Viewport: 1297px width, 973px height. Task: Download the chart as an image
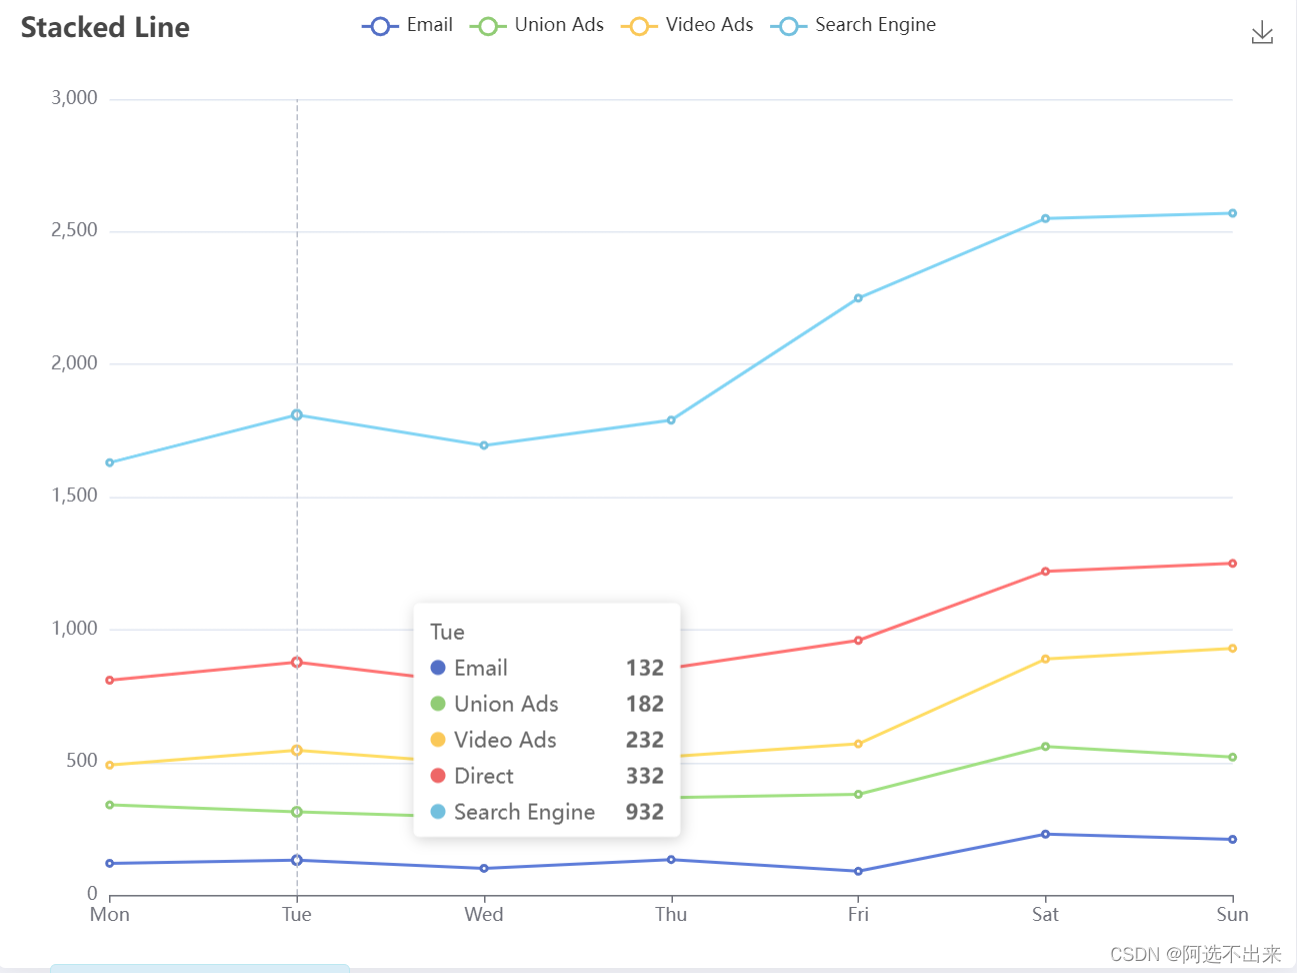pyautogui.click(x=1262, y=33)
